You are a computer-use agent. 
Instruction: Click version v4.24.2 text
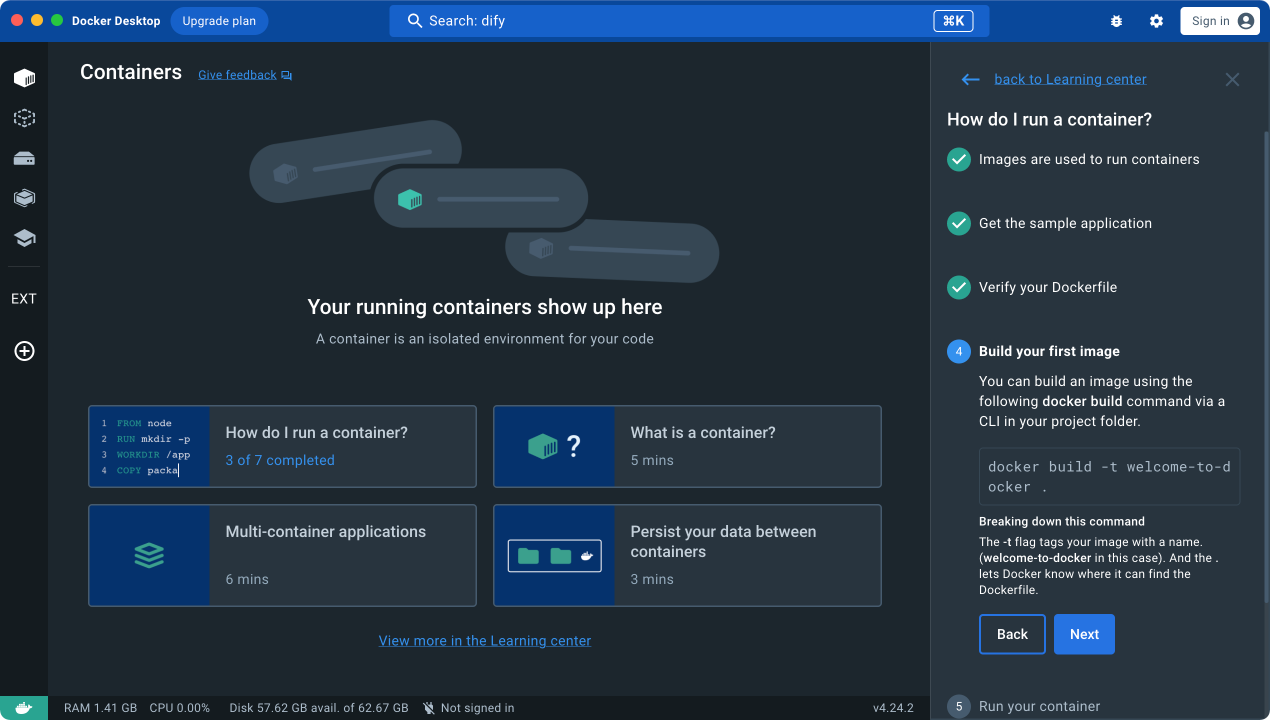(893, 708)
